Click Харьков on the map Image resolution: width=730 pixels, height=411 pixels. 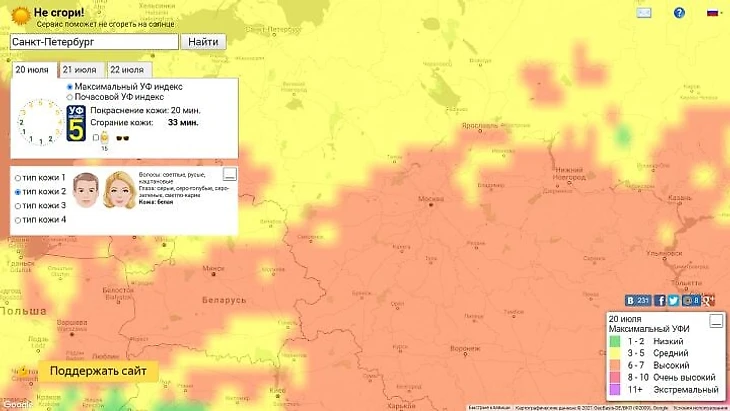401,406
